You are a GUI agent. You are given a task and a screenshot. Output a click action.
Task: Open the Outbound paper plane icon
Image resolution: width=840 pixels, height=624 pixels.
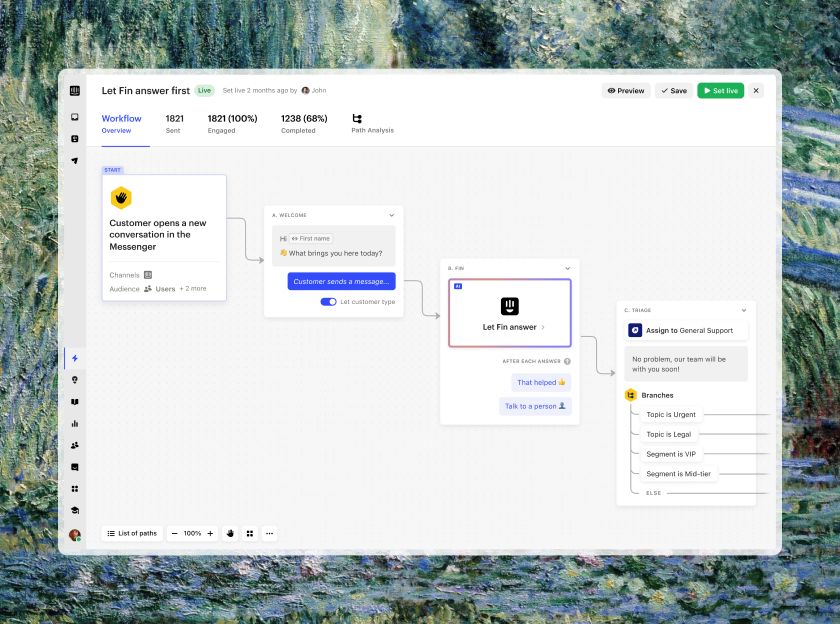point(74,161)
